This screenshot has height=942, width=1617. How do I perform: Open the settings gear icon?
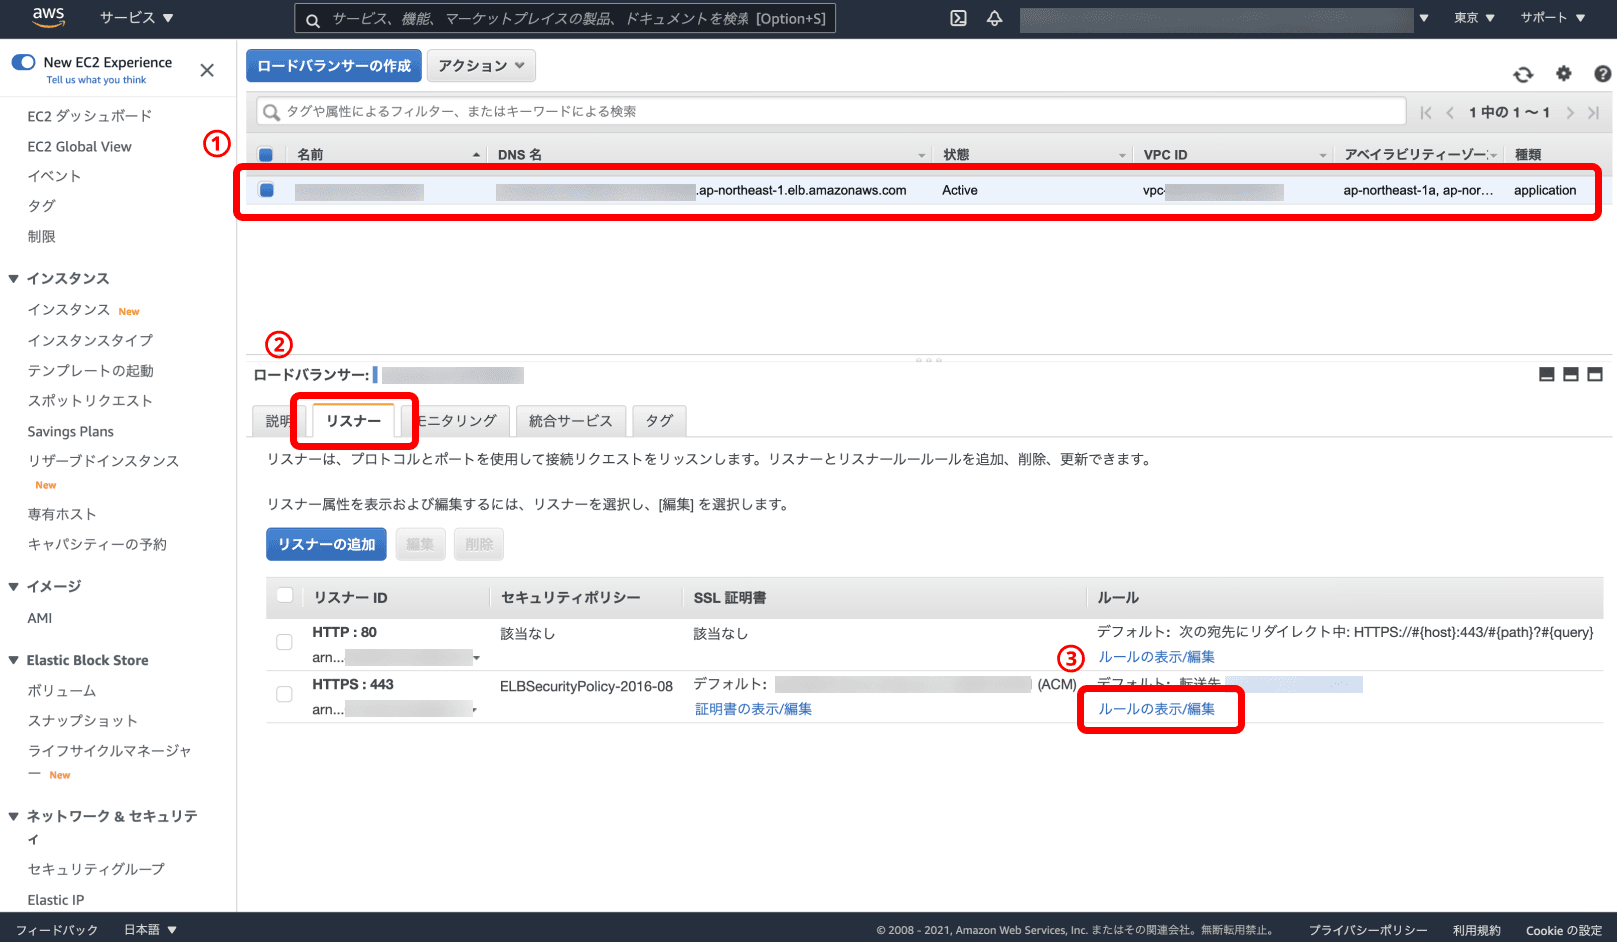pos(1564,73)
